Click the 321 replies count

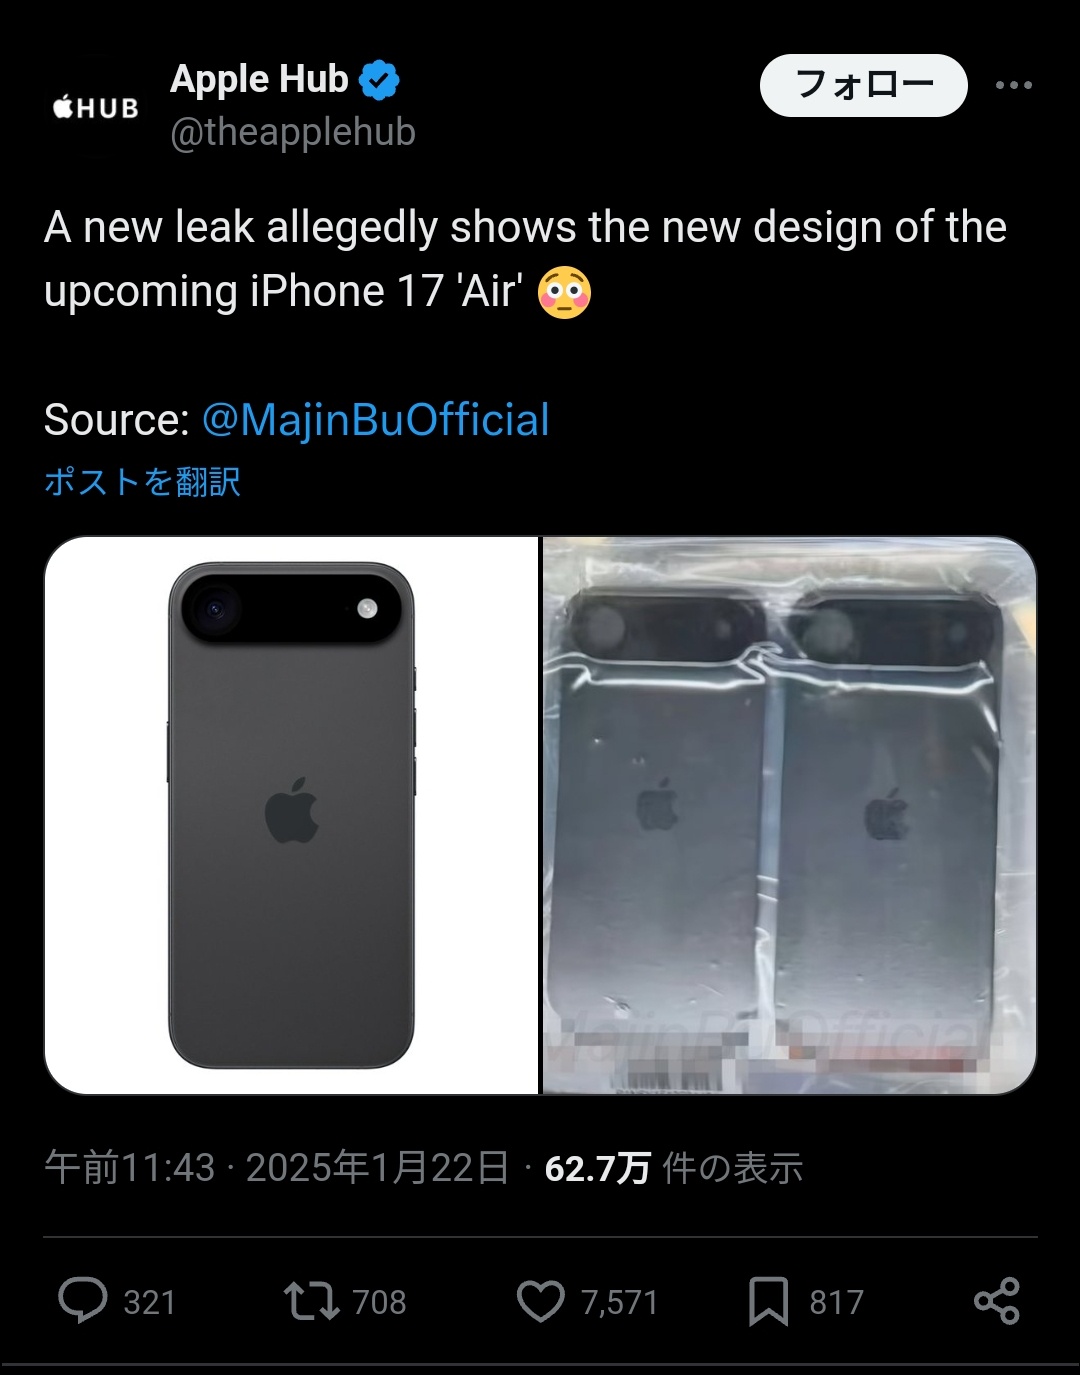[x=149, y=1302]
